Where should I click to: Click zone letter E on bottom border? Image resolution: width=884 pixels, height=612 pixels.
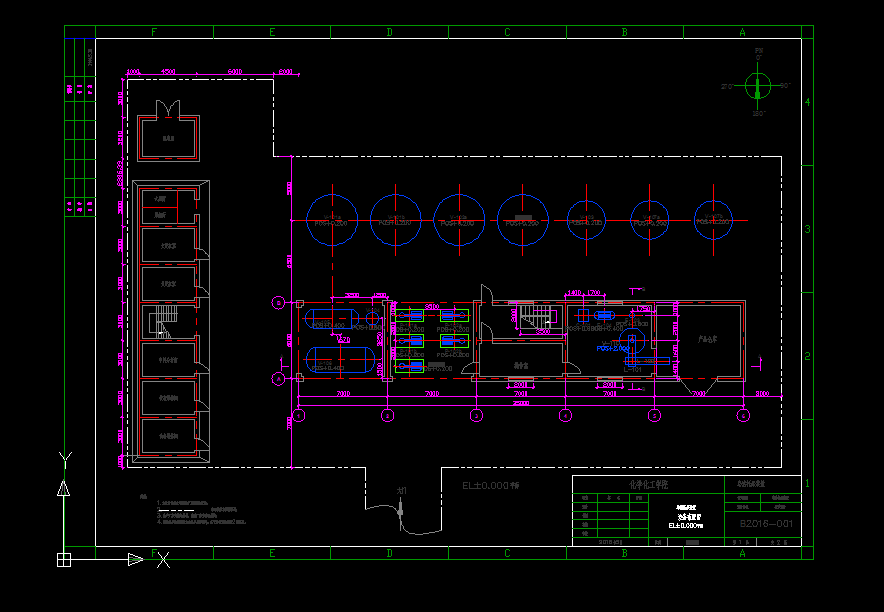[x=272, y=553]
